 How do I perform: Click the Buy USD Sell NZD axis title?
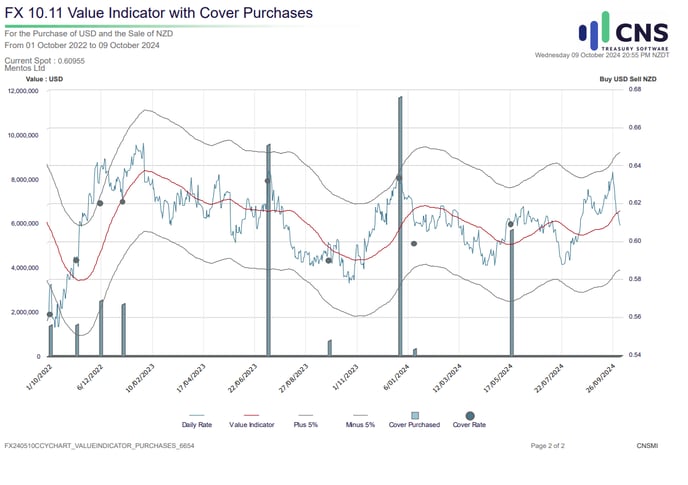627,78
